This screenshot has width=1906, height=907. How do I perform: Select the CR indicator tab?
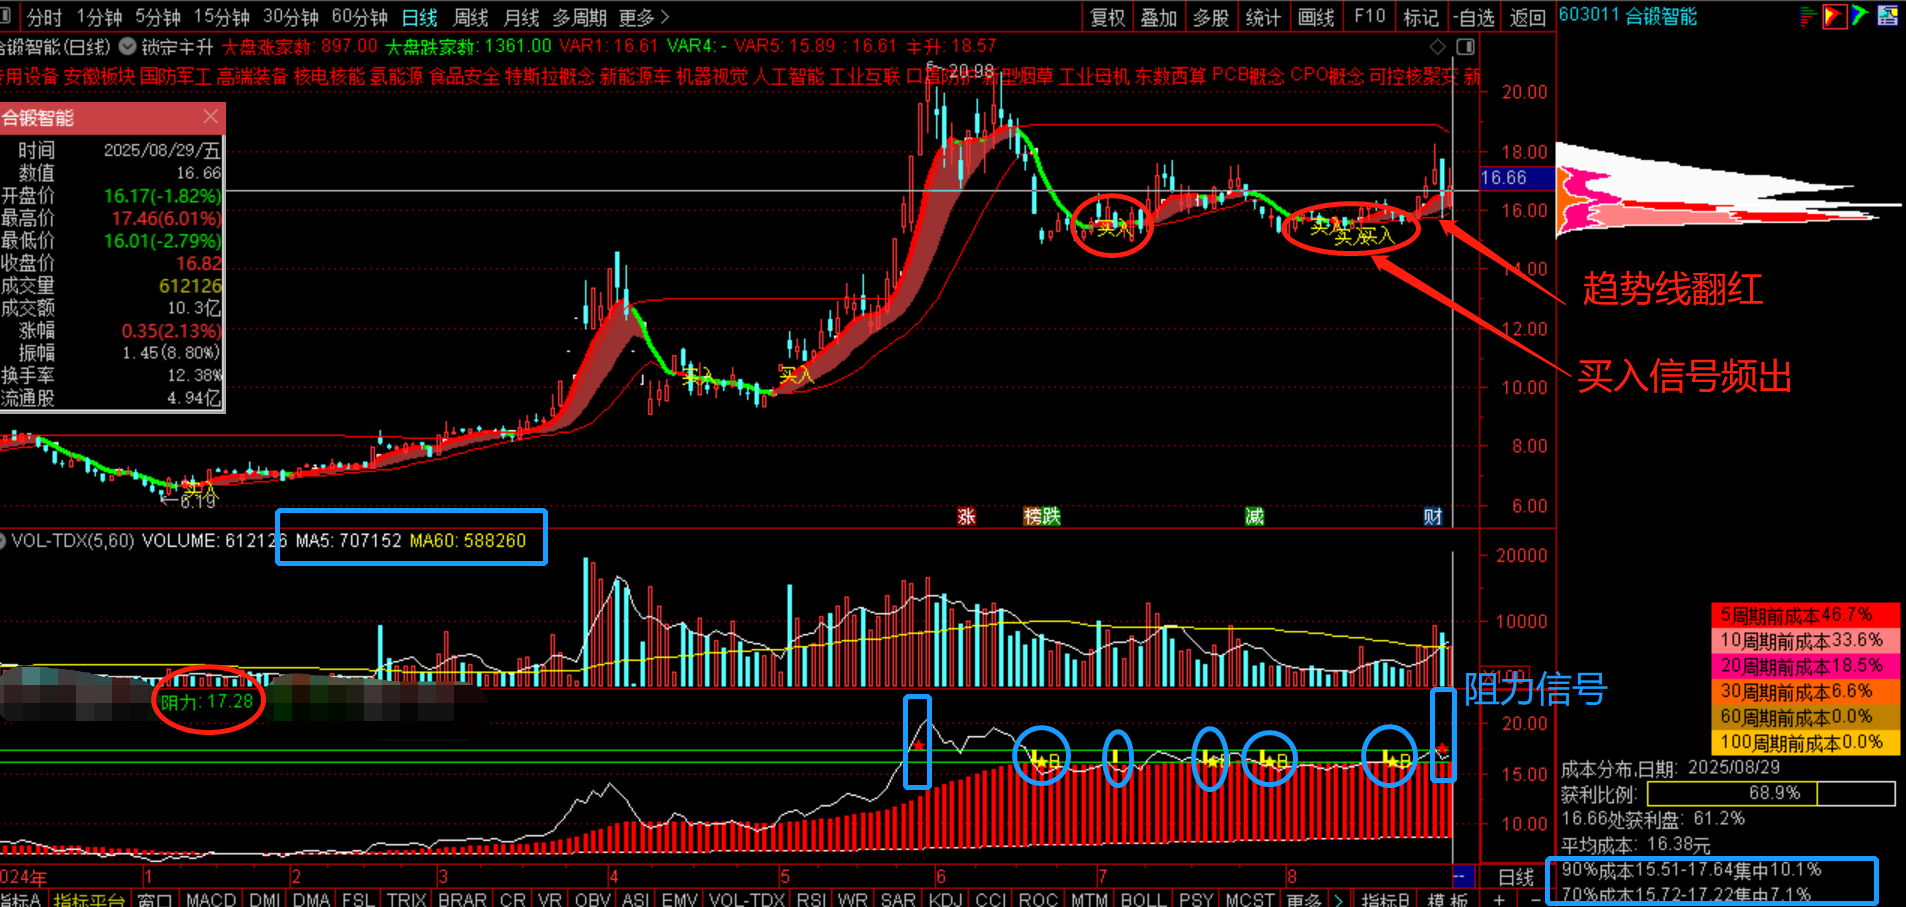pyautogui.click(x=512, y=899)
